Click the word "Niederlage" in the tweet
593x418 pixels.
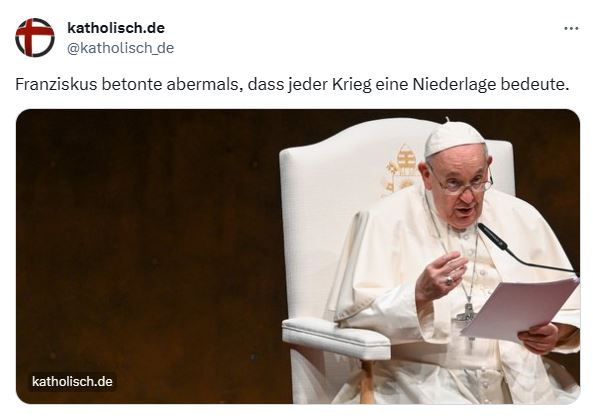[454, 84]
